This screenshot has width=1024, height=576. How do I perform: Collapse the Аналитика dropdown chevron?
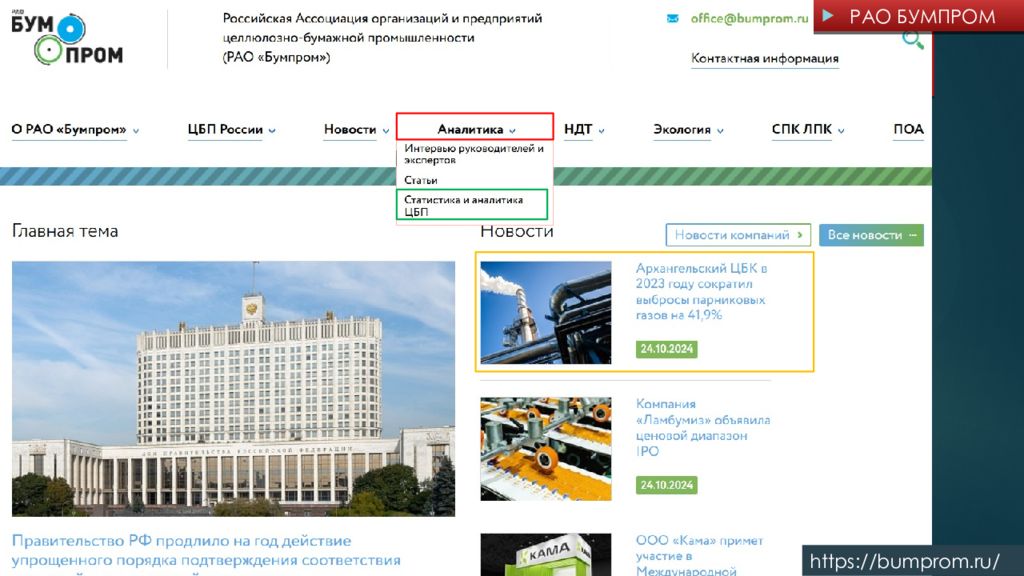(x=512, y=131)
